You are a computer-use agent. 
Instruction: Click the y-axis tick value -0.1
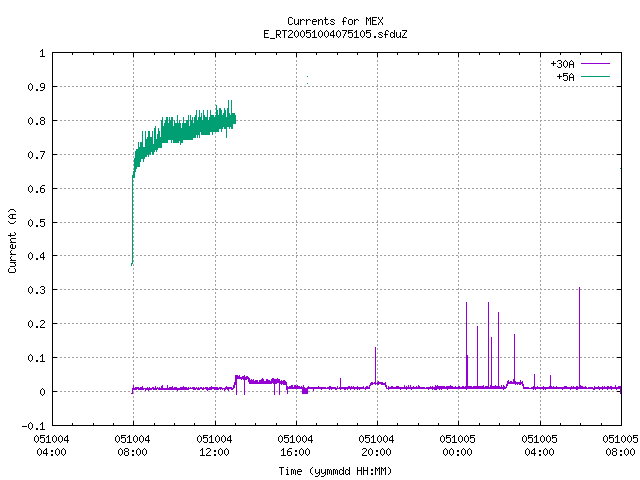click(33, 426)
